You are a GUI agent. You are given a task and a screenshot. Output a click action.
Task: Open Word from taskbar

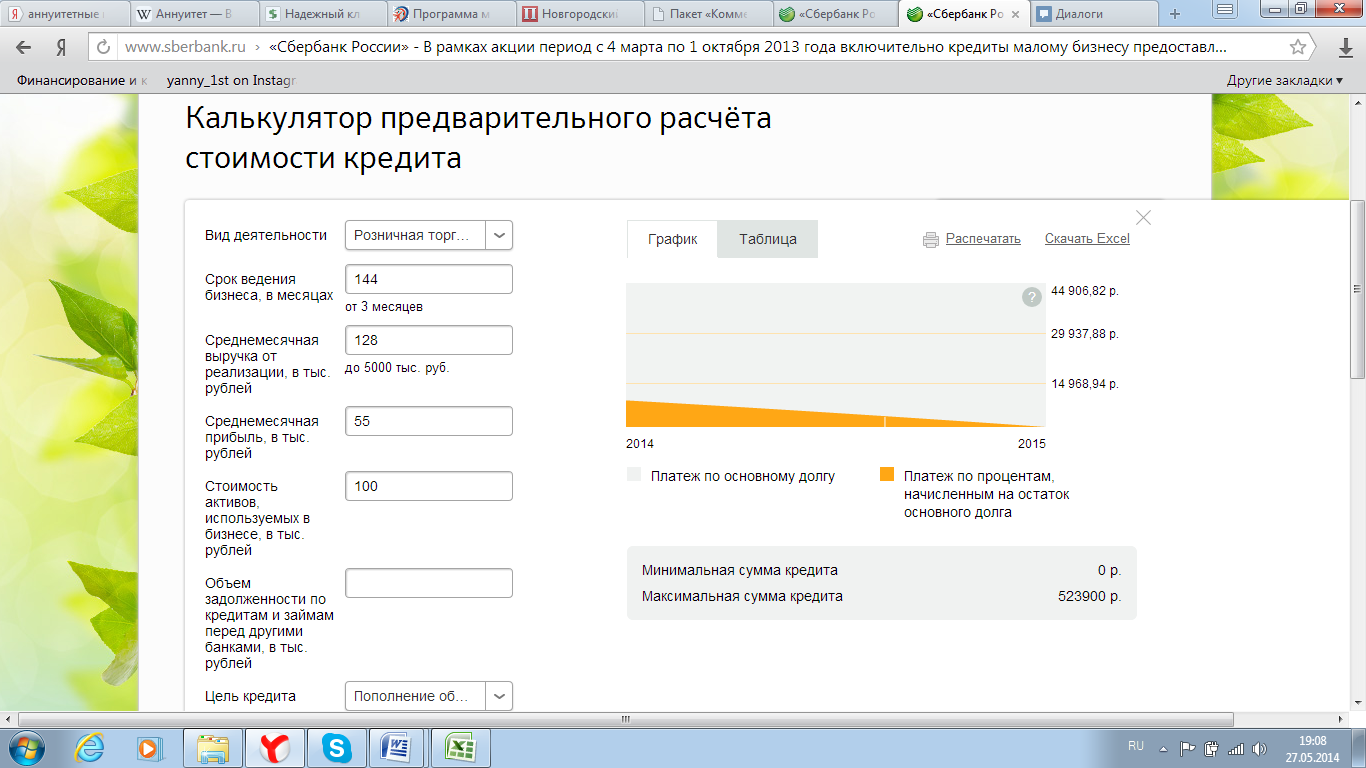pos(397,748)
